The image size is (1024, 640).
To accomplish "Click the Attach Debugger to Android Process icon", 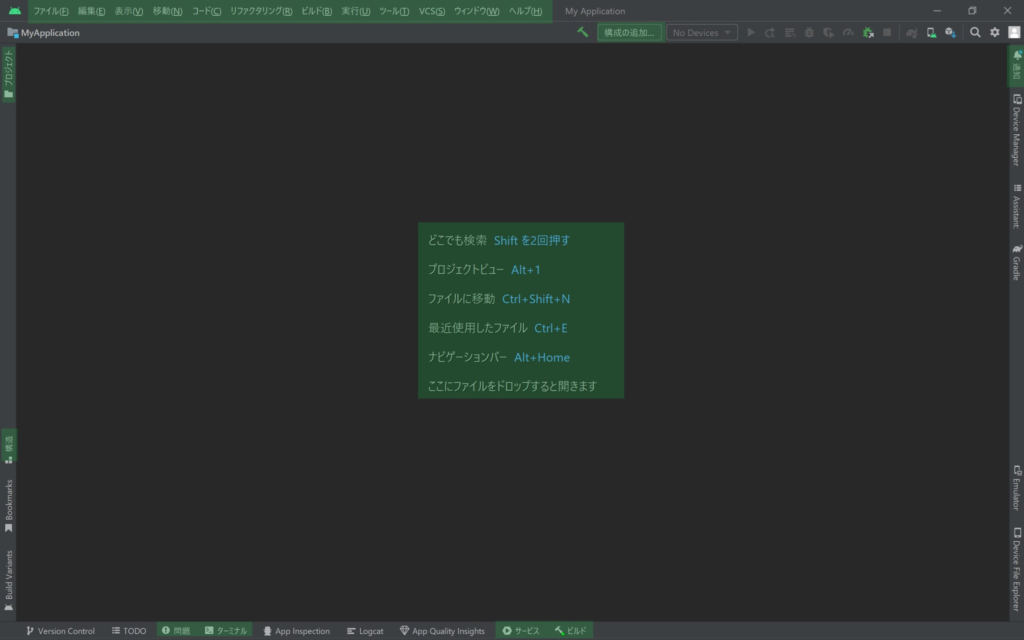I will pos(868,33).
